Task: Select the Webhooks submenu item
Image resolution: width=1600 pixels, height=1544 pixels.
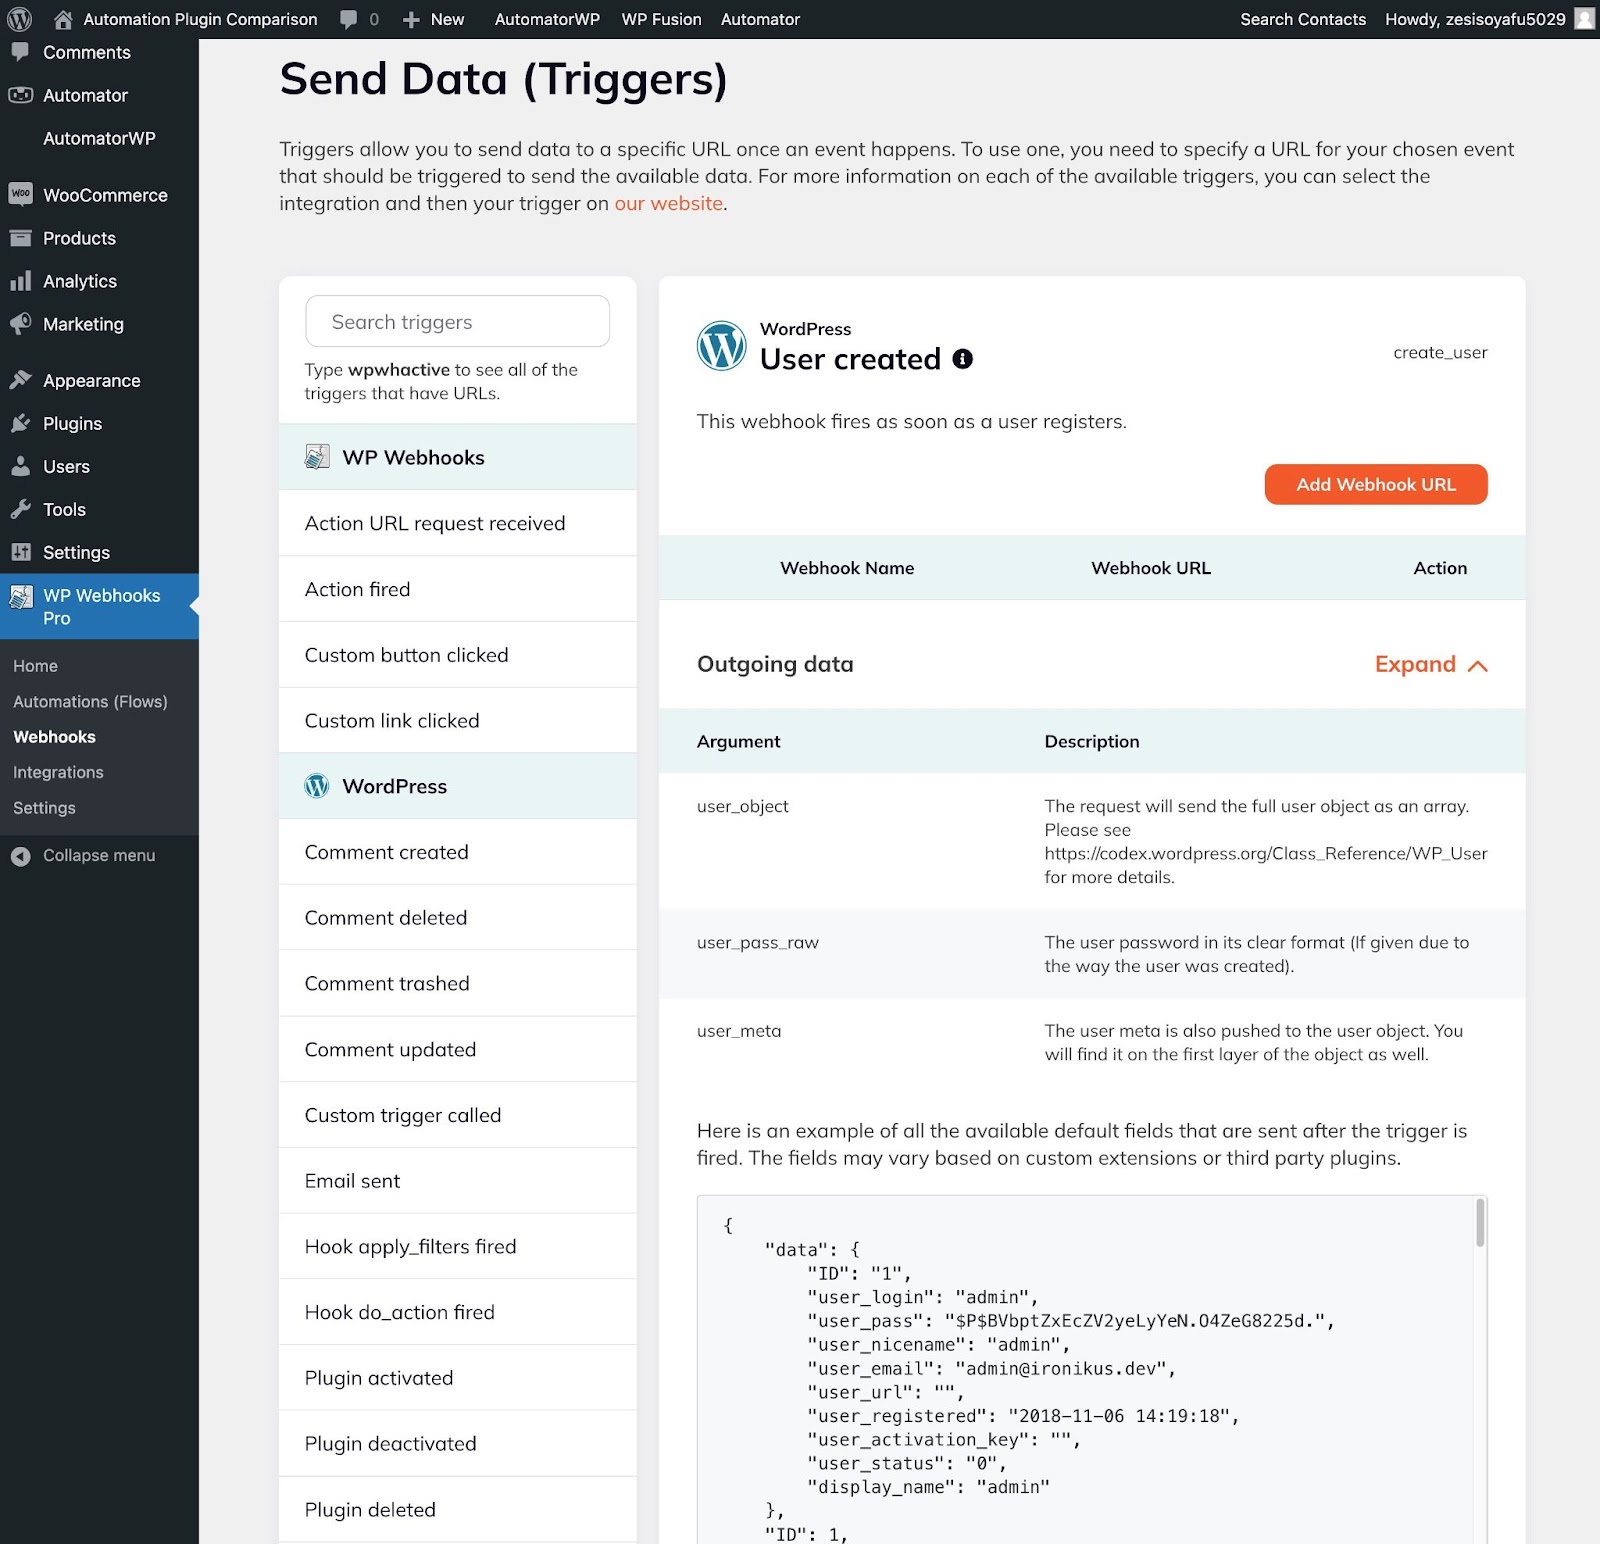Action: tap(54, 737)
